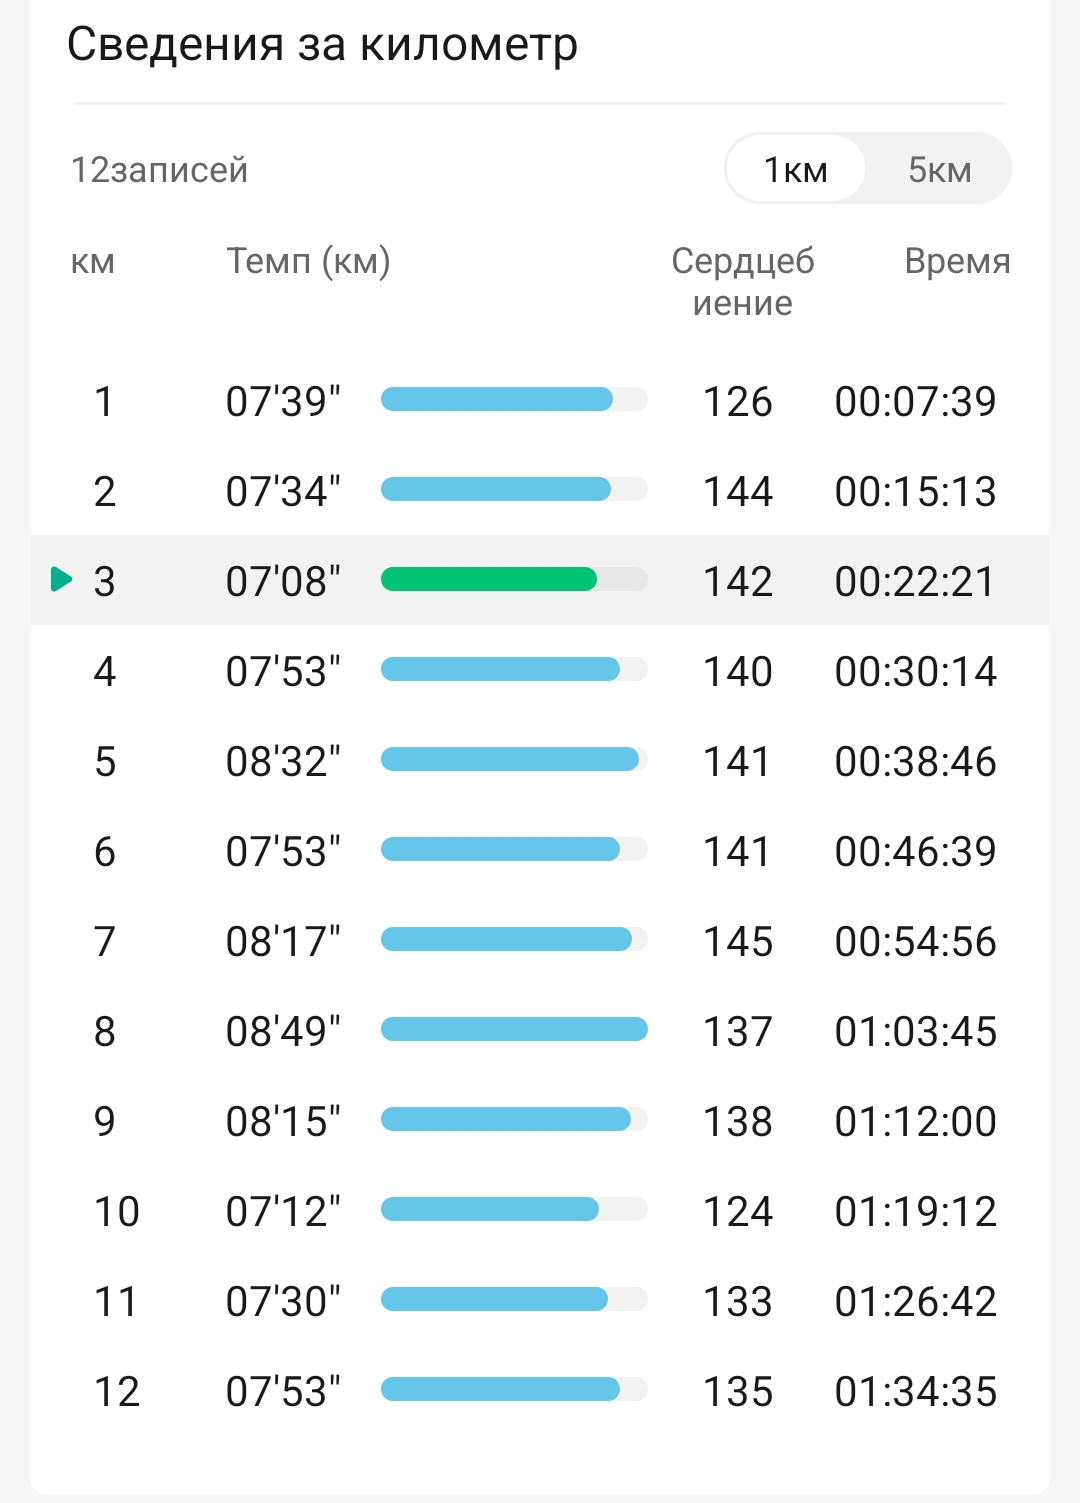Select kilometer 9 row showing 01:12:00
This screenshot has height=1503, width=1080.
point(540,1121)
